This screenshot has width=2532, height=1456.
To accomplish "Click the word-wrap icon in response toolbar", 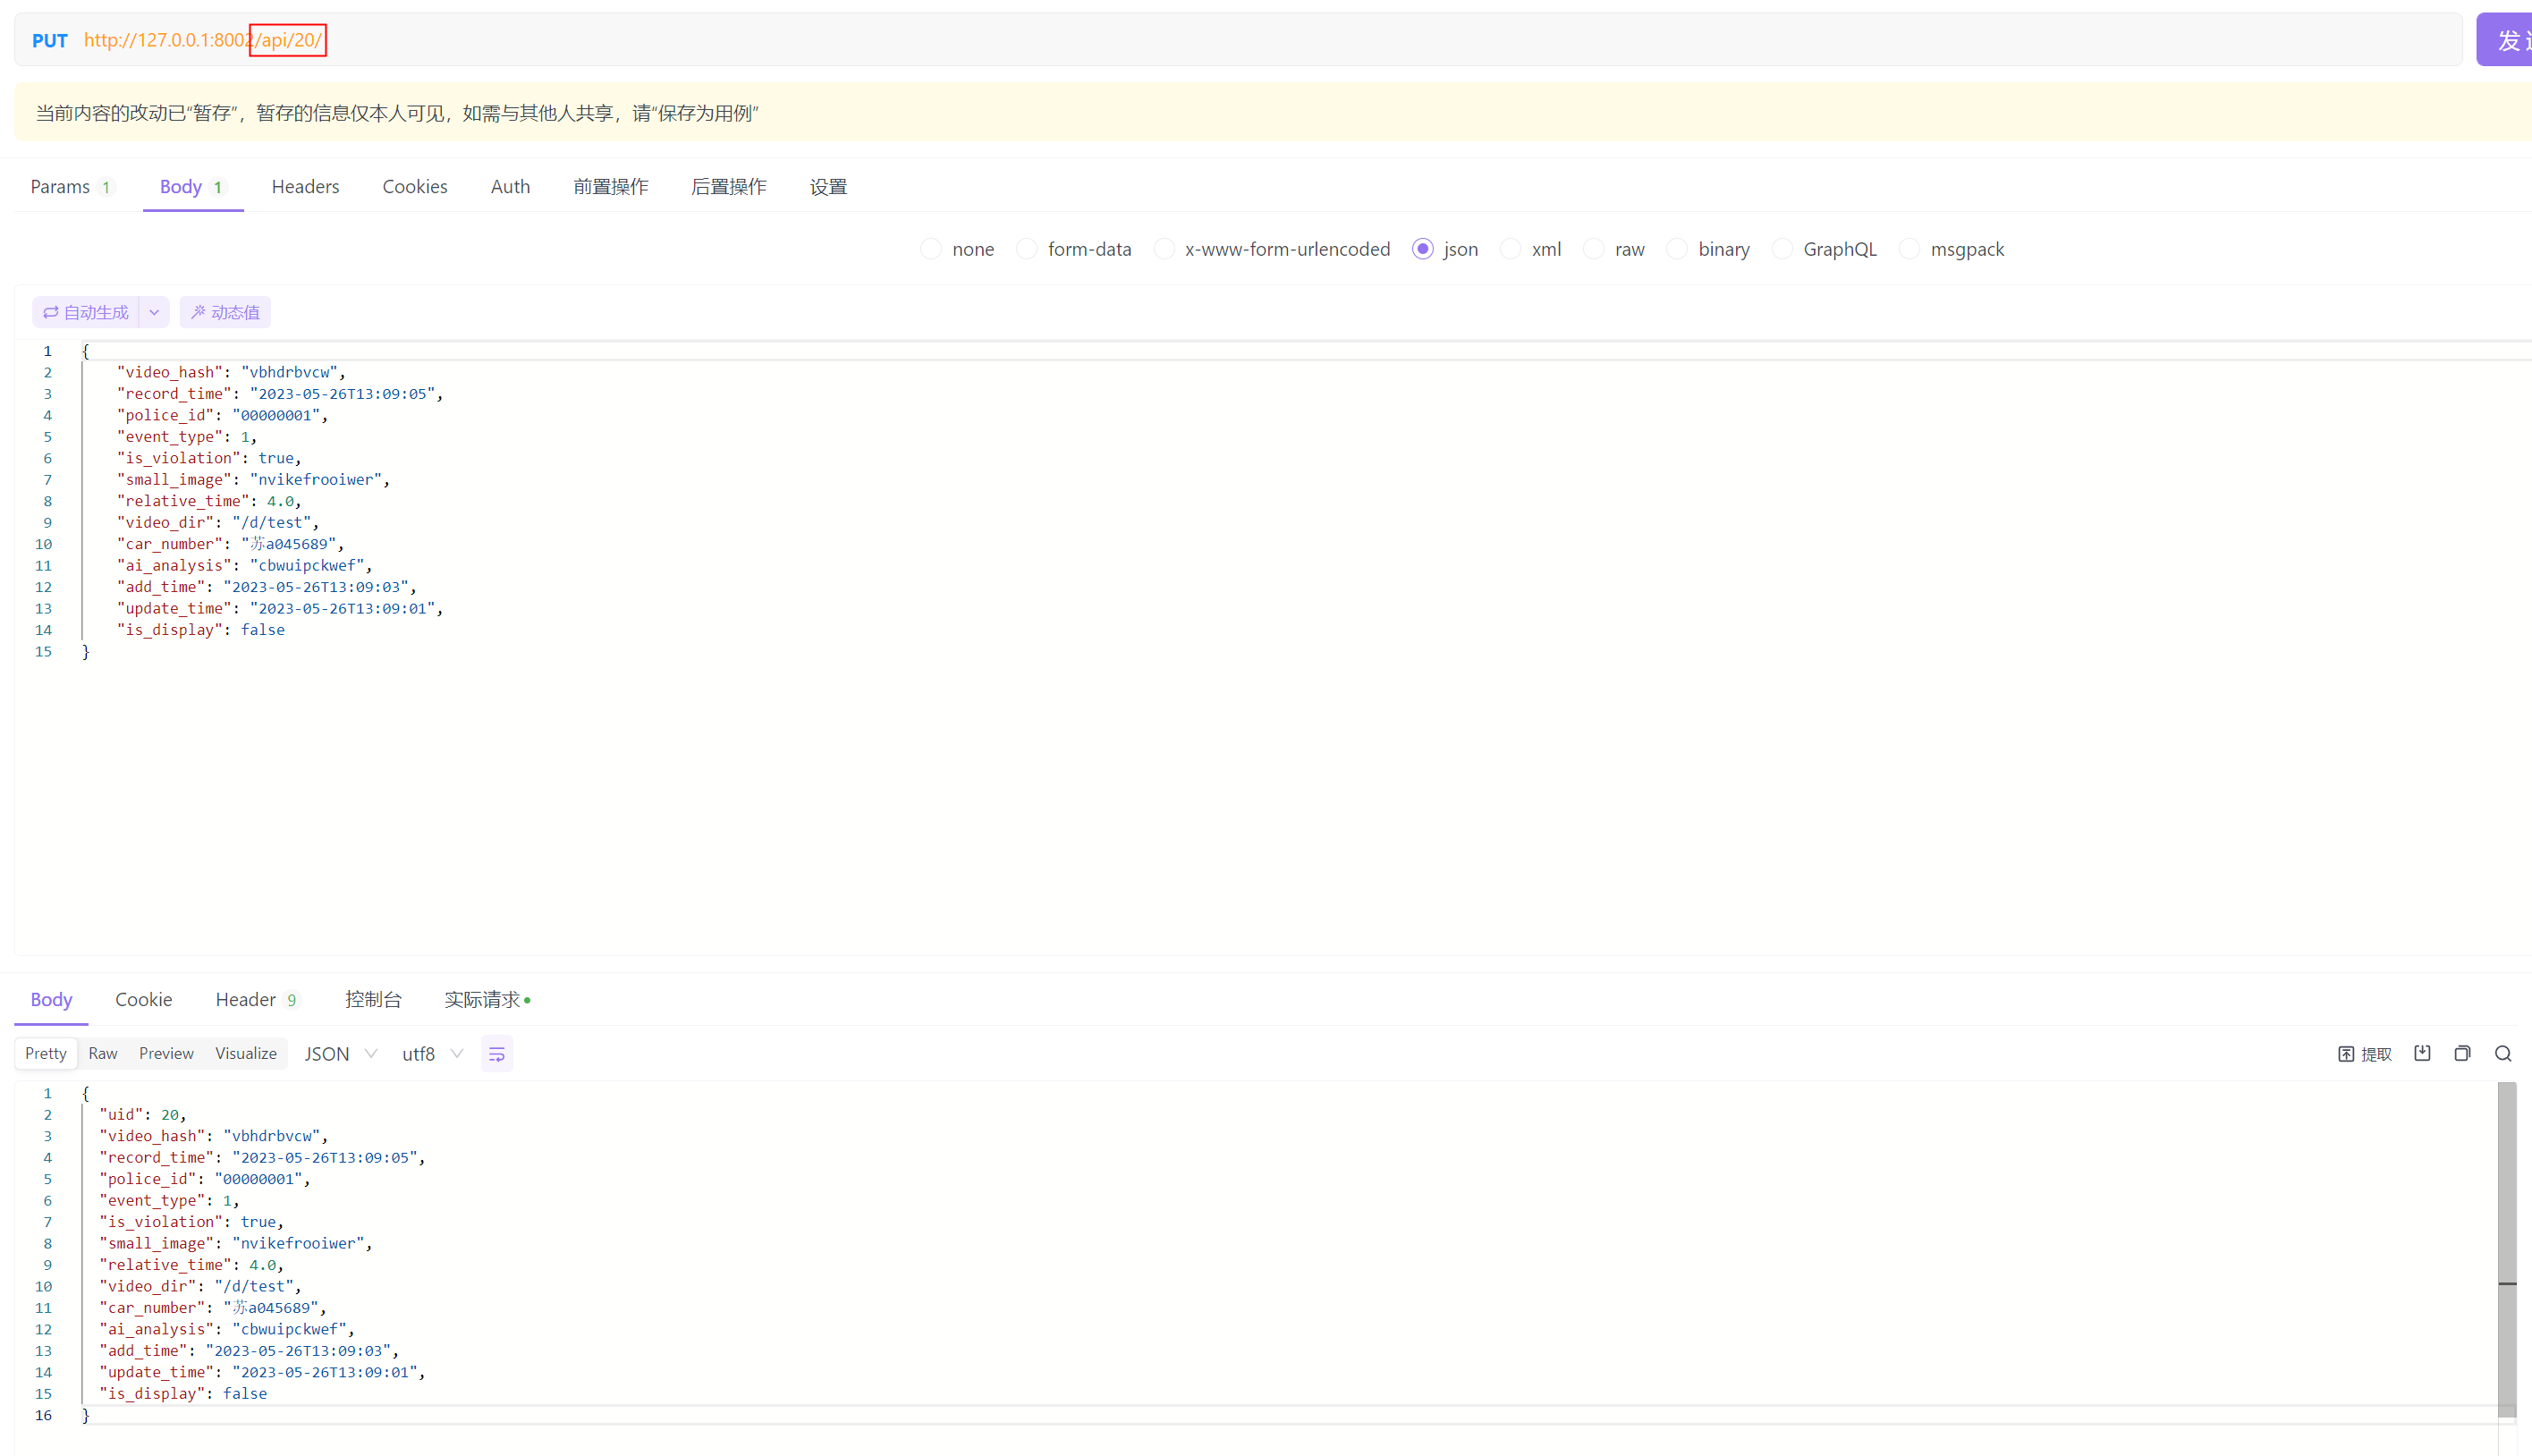I will (x=496, y=1054).
